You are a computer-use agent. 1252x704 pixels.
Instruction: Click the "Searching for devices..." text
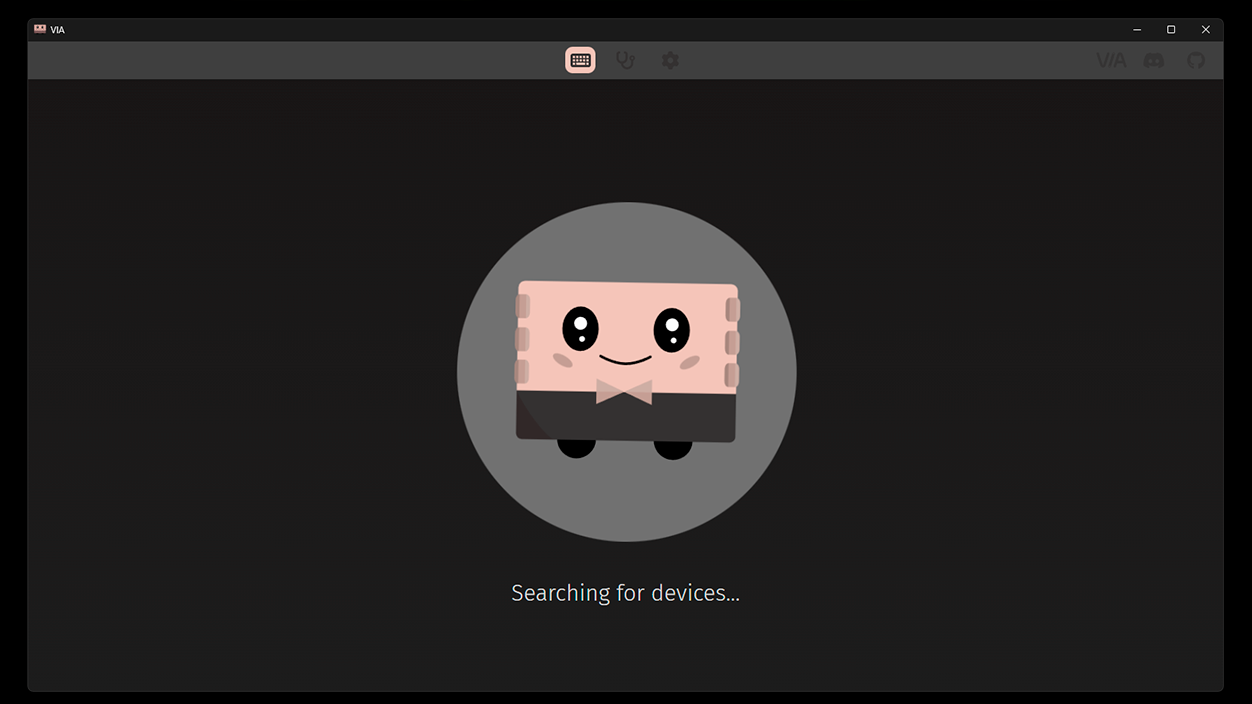(x=626, y=593)
